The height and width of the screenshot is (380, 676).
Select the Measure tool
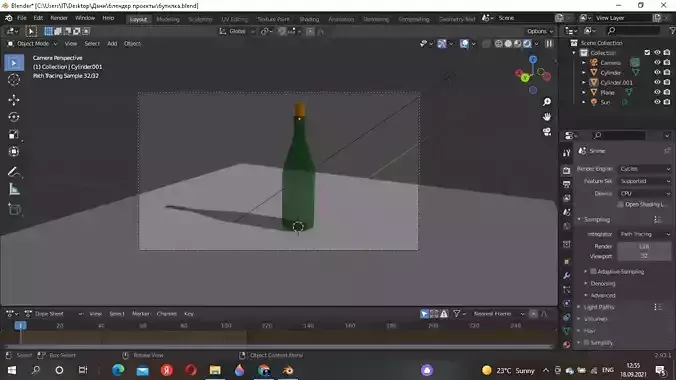(x=14, y=189)
